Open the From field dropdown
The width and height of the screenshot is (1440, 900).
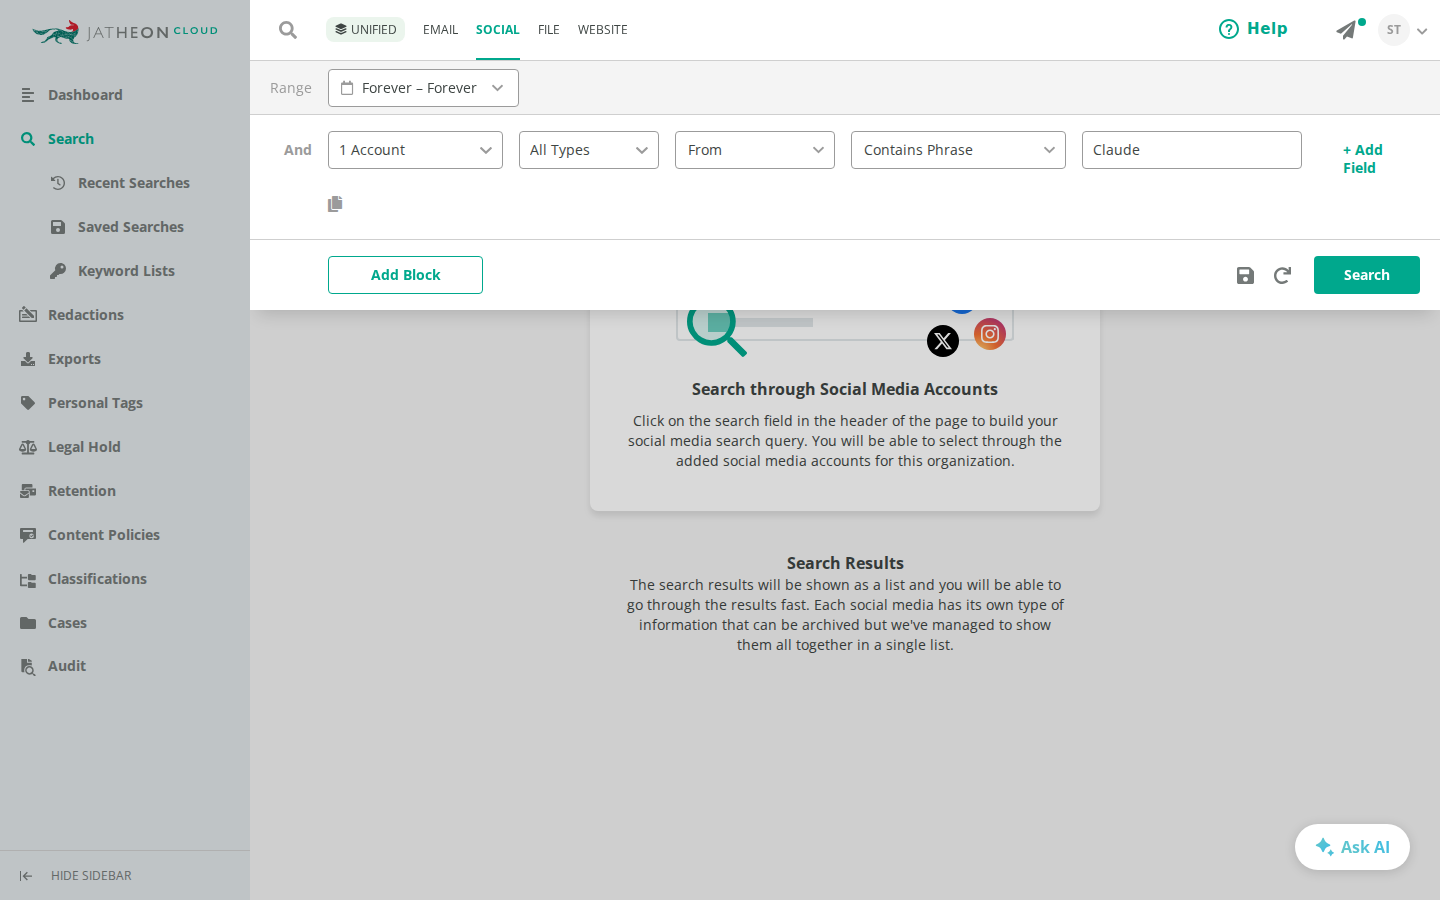[755, 150]
